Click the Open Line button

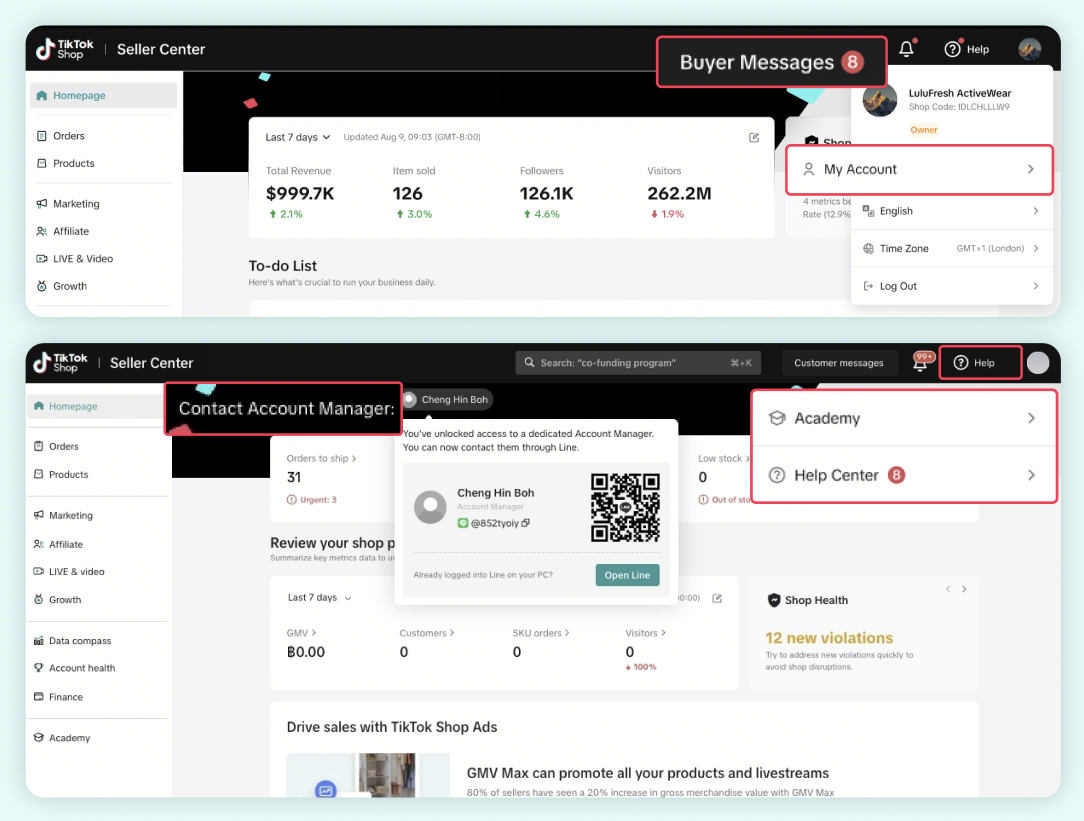click(627, 575)
